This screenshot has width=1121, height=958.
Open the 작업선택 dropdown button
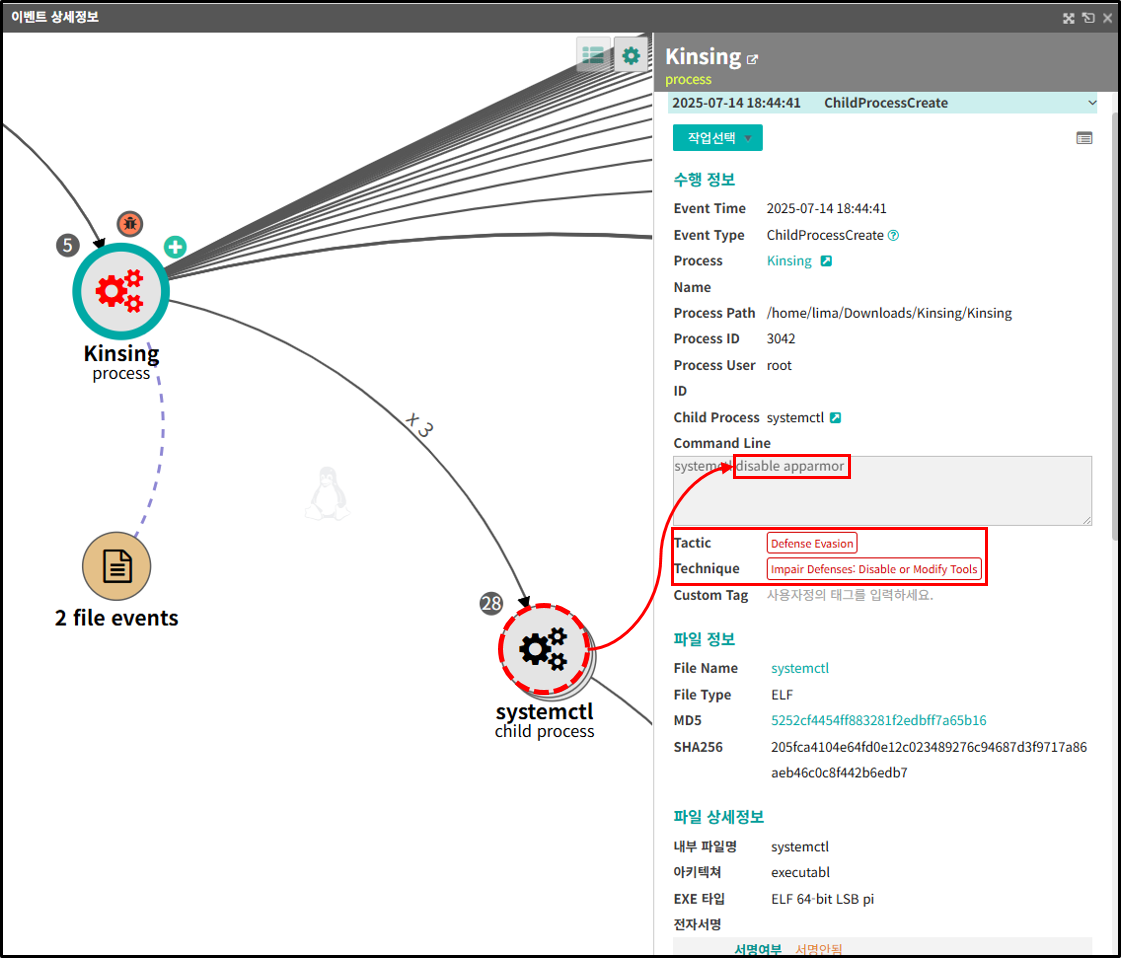[x=717, y=138]
